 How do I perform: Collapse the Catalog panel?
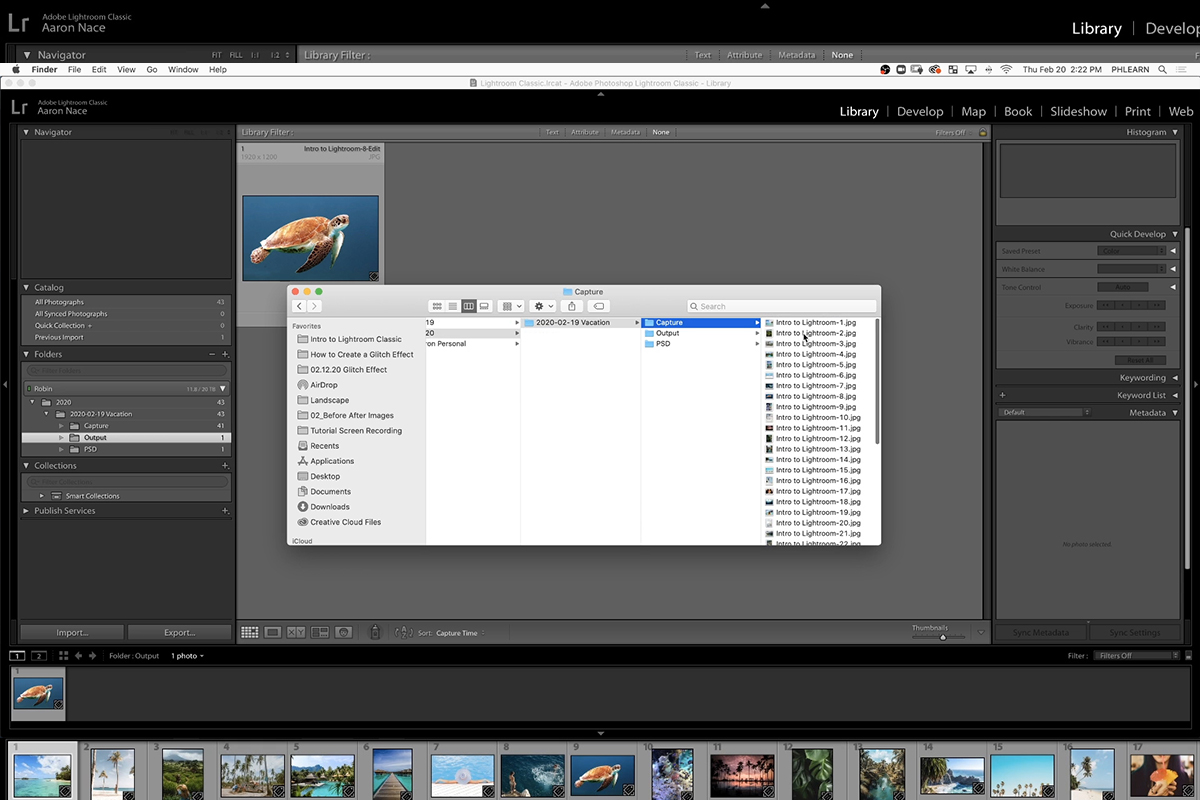tap(26, 287)
